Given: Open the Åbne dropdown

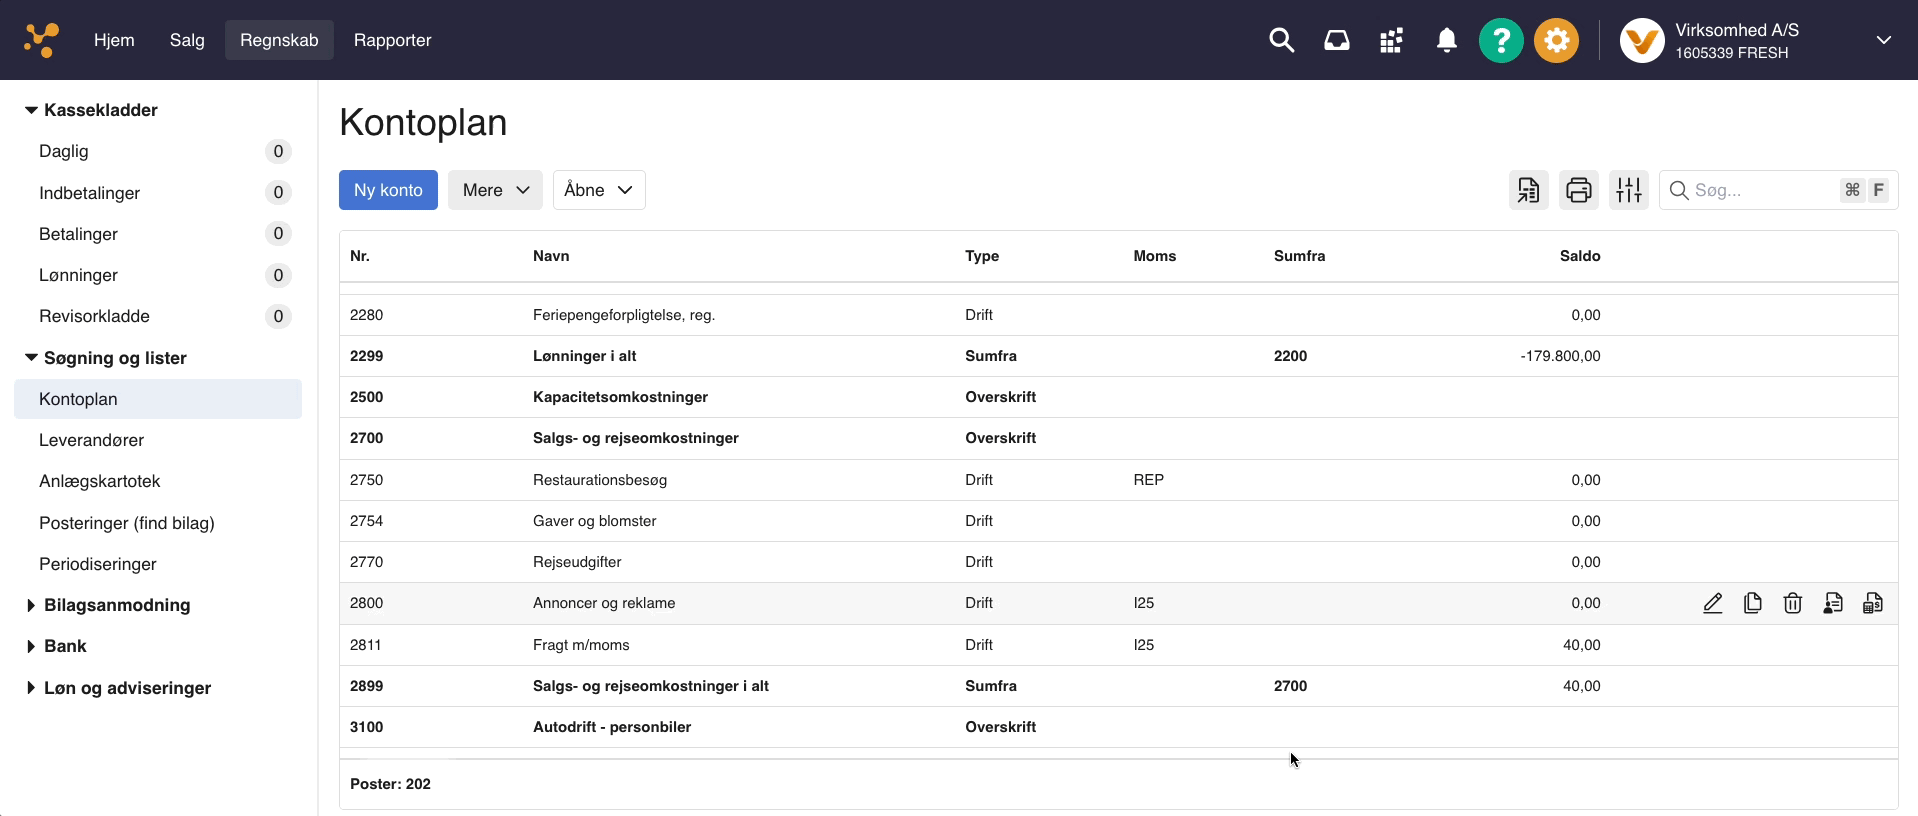Looking at the screenshot, I should point(598,190).
